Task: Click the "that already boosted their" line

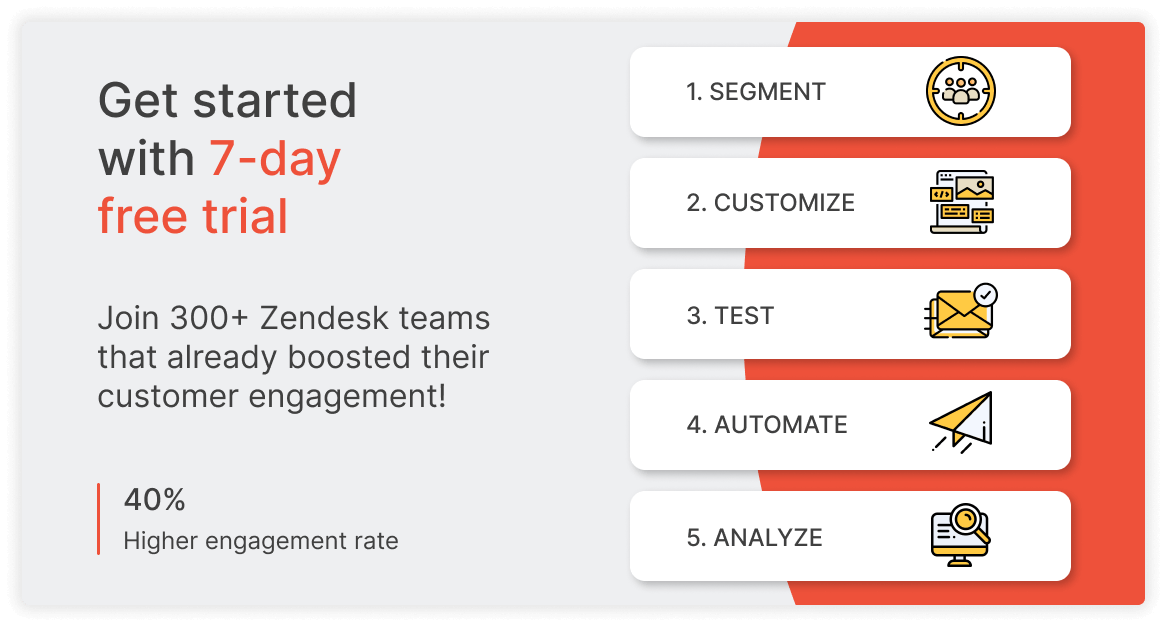Action: (293, 358)
